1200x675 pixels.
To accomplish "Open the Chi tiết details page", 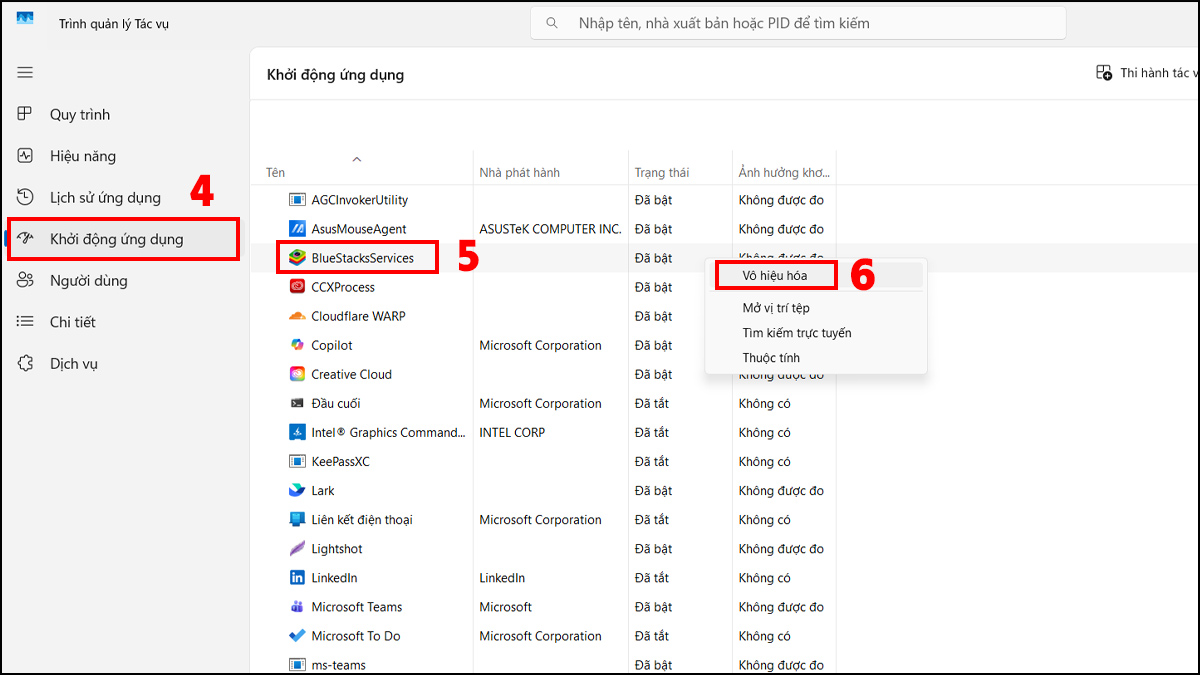I will (x=72, y=322).
